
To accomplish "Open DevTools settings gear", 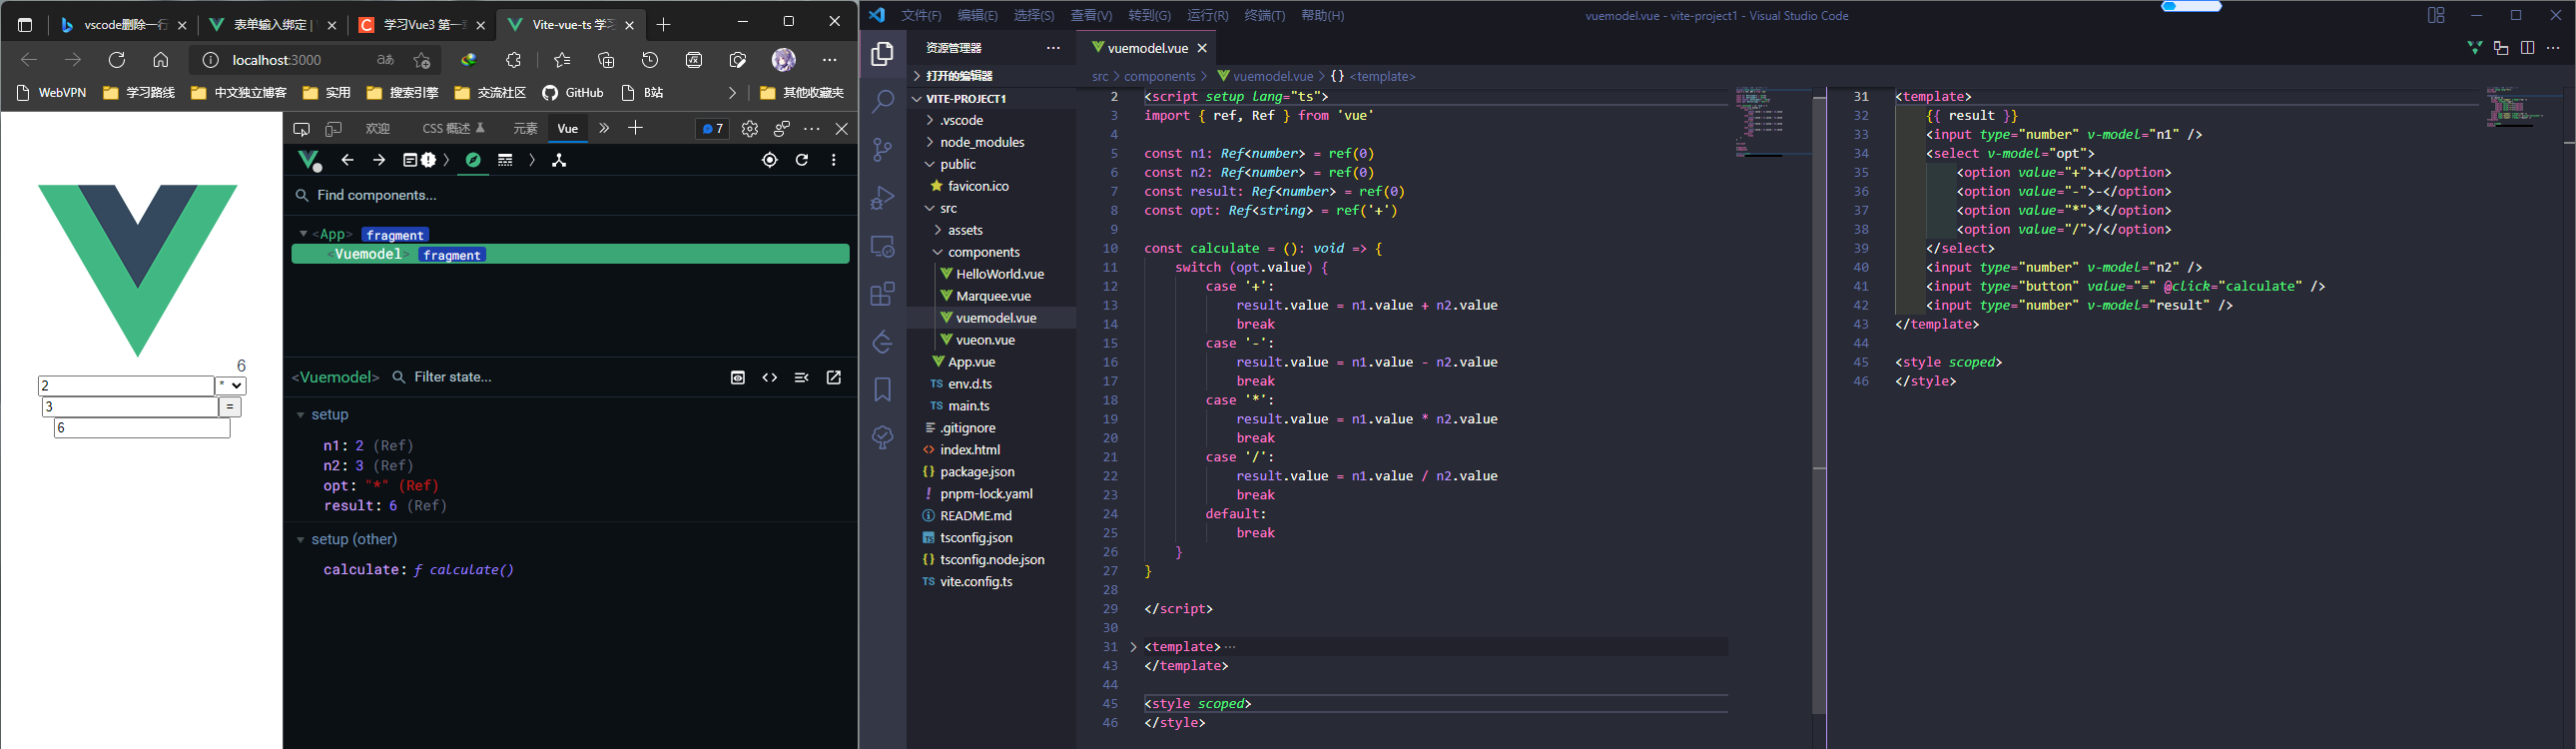I will (x=750, y=129).
